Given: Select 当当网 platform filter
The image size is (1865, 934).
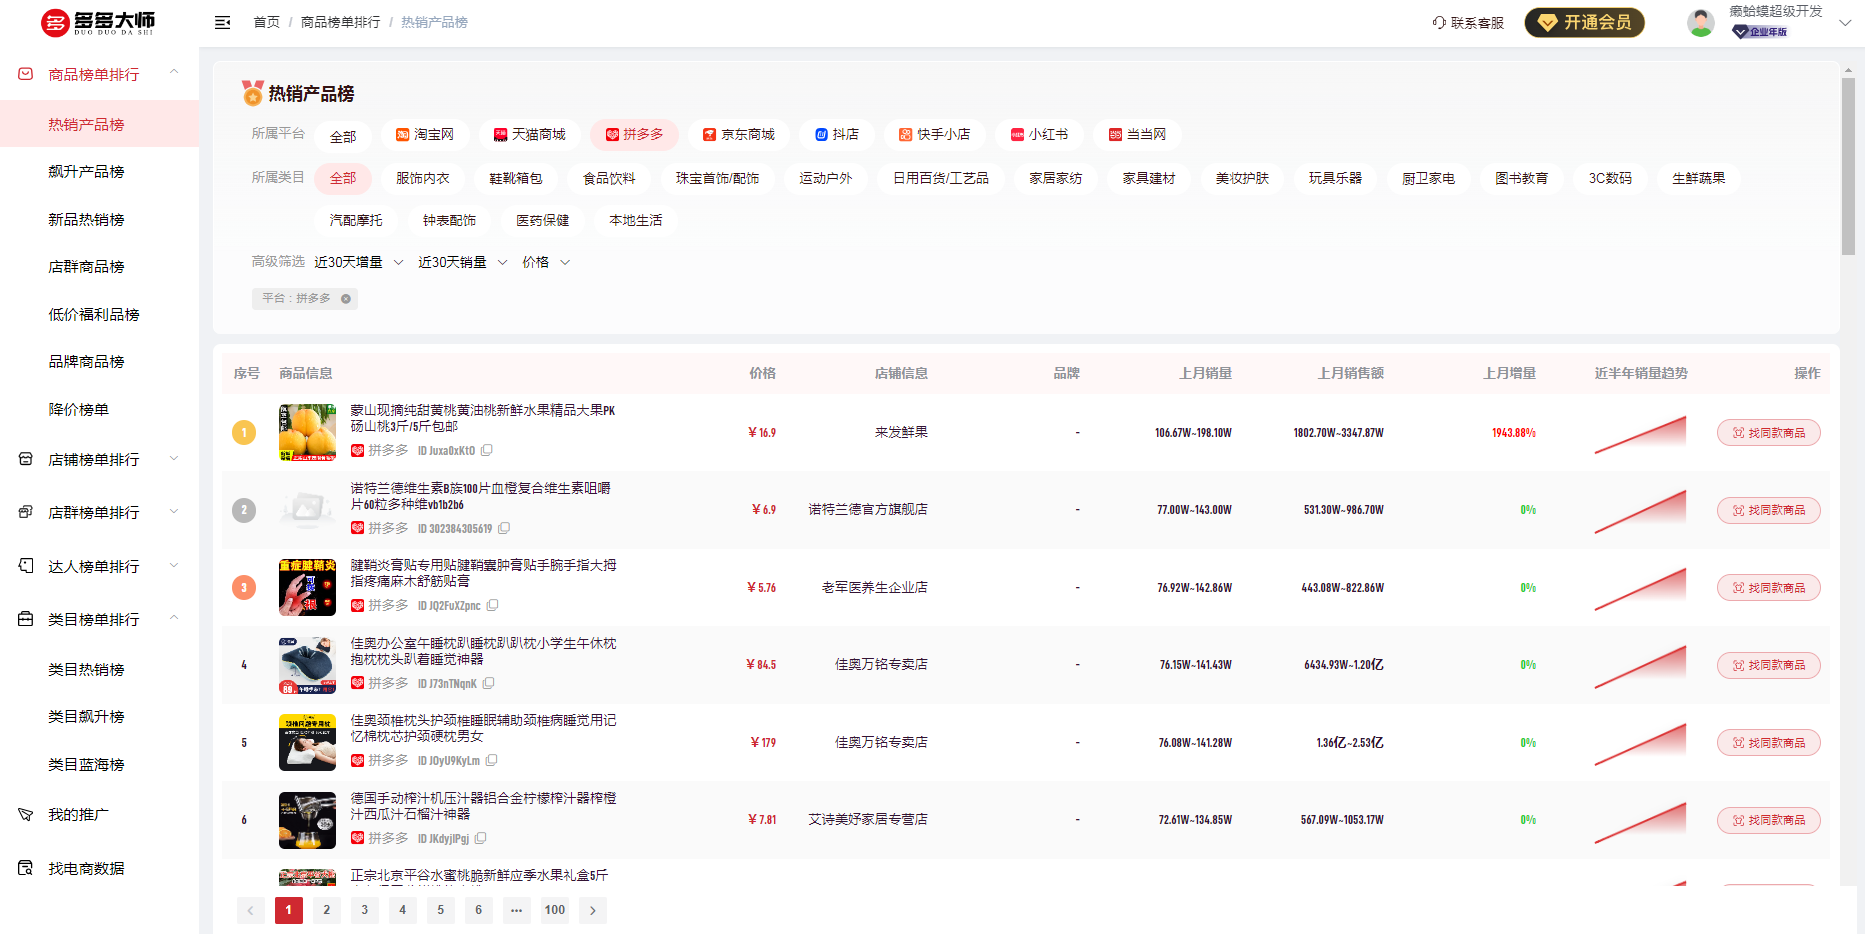Looking at the screenshot, I should 1137,134.
